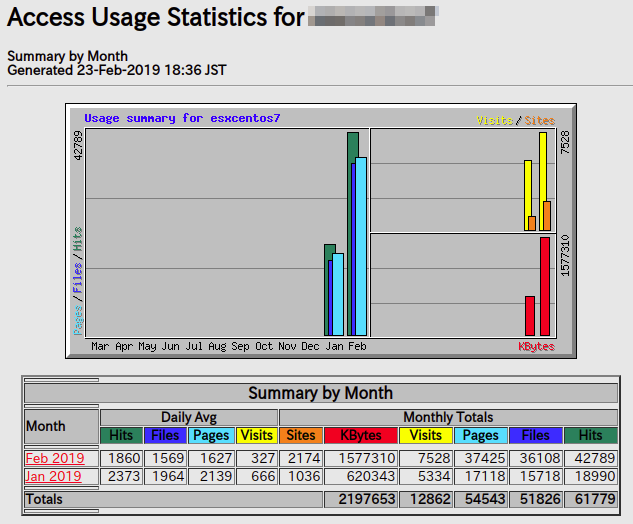Click the green Hits header under Daily Avg
This screenshot has width=633, height=524.
click(122, 436)
